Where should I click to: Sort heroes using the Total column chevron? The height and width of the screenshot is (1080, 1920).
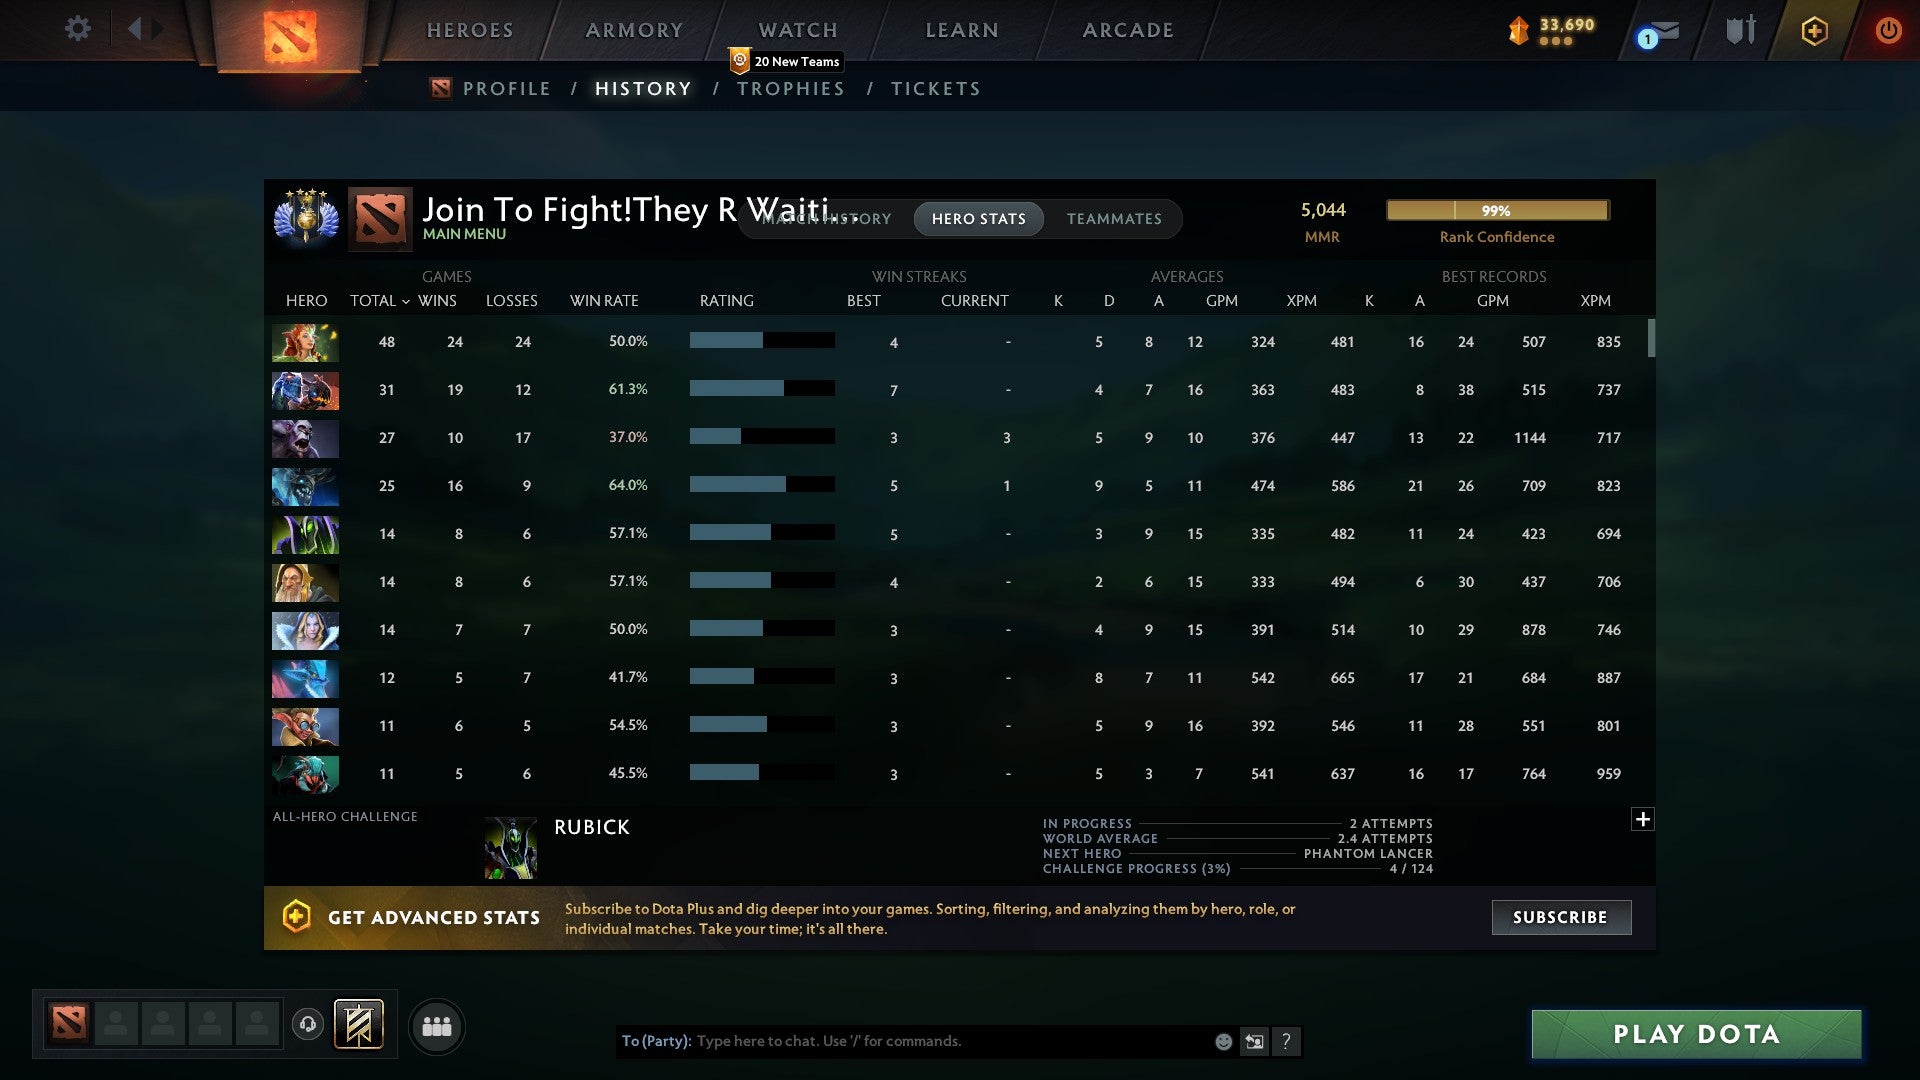click(405, 300)
